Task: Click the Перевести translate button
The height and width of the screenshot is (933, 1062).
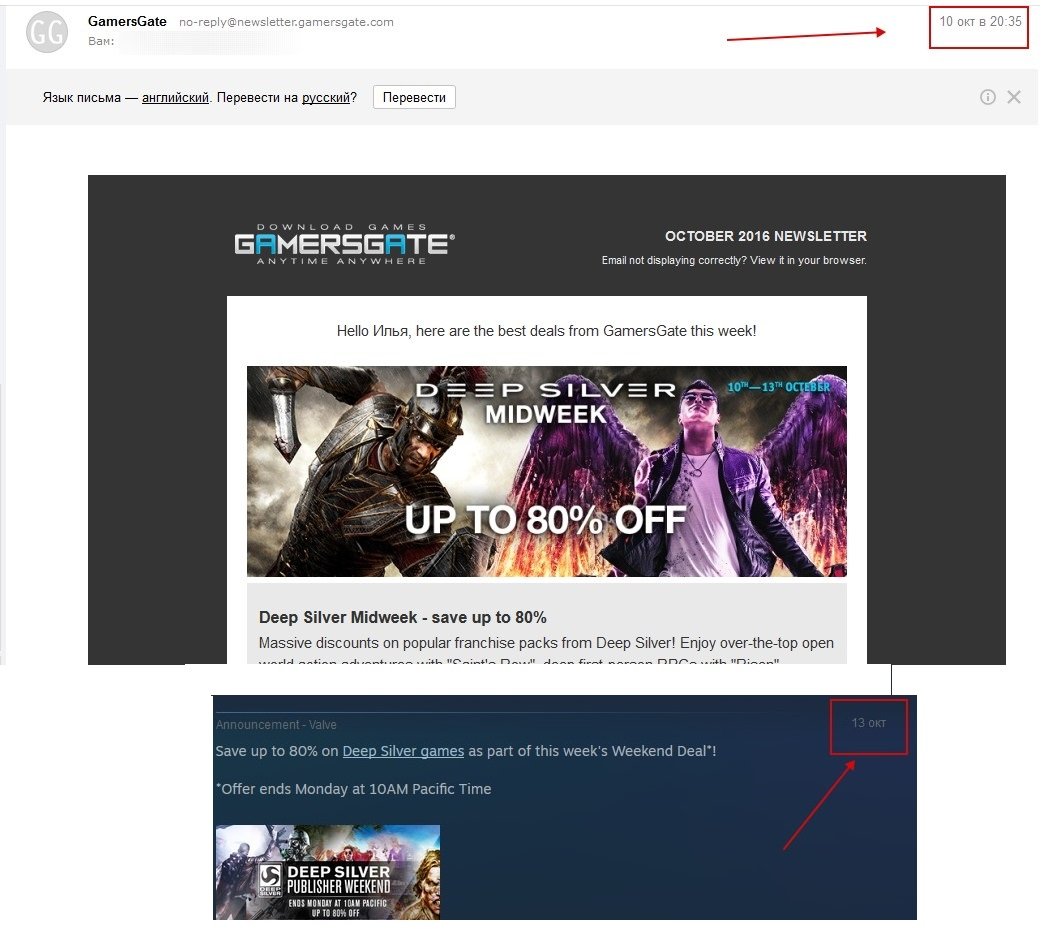Action: coord(414,97)
